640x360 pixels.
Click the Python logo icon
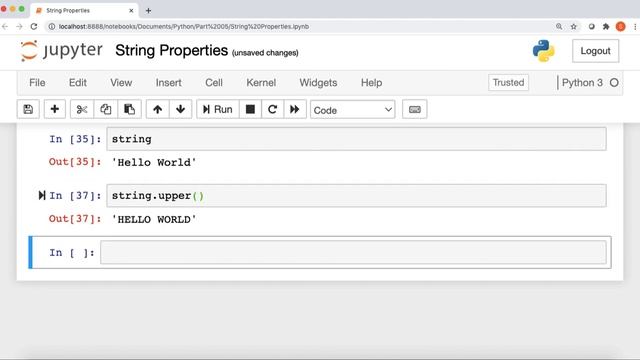[544, 51]
